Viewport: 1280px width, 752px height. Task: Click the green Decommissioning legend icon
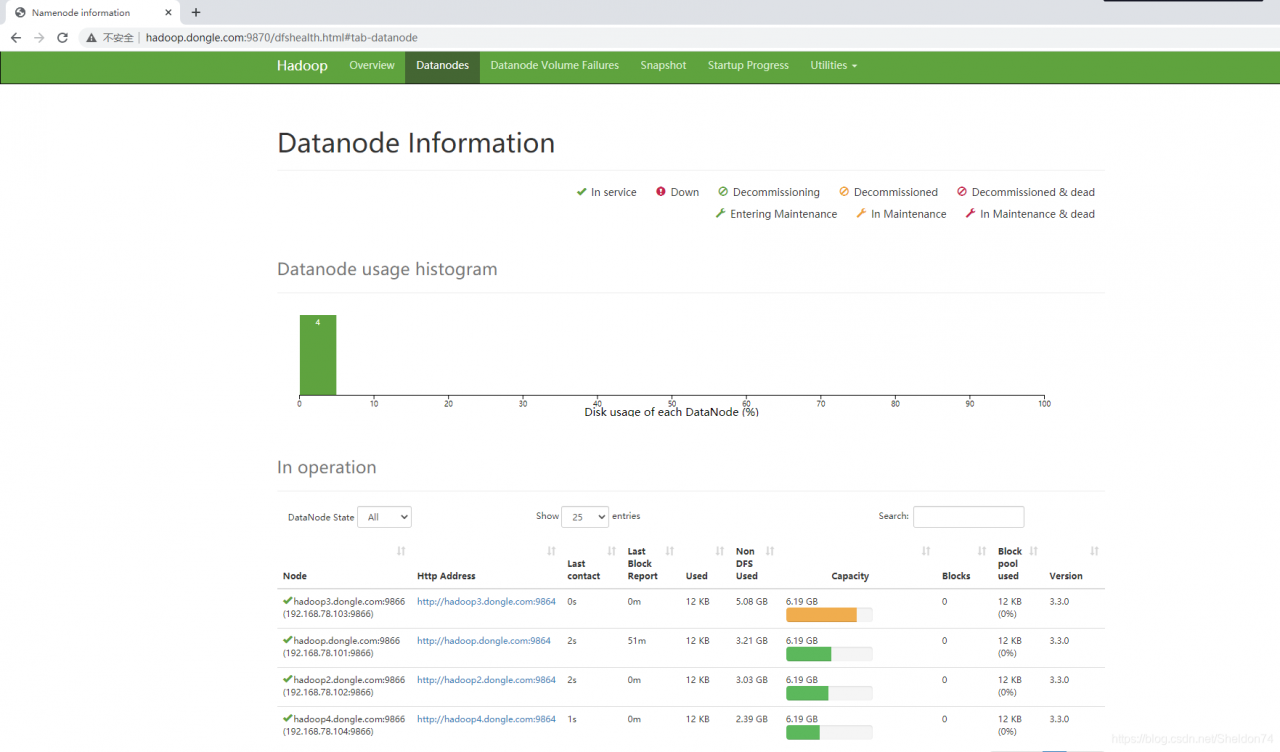(x=723, y=192)
